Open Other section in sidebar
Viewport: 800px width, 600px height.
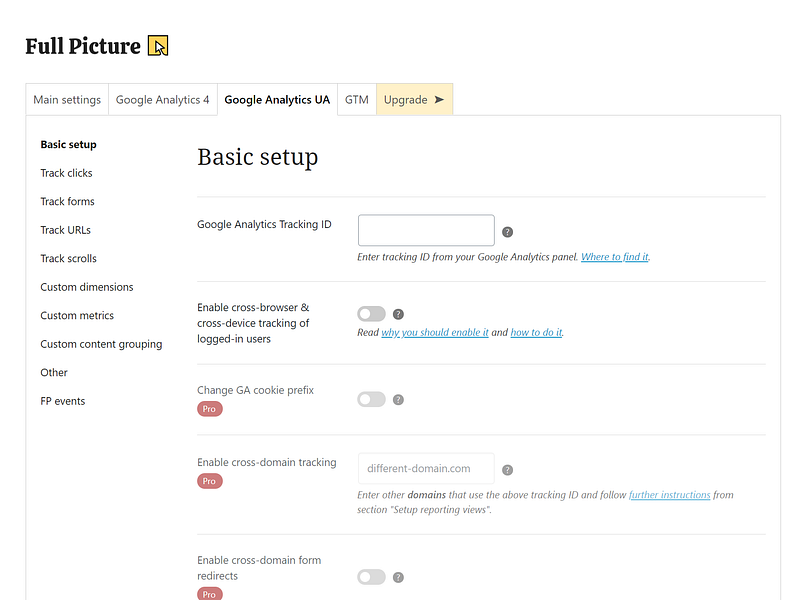click(54, 373)
